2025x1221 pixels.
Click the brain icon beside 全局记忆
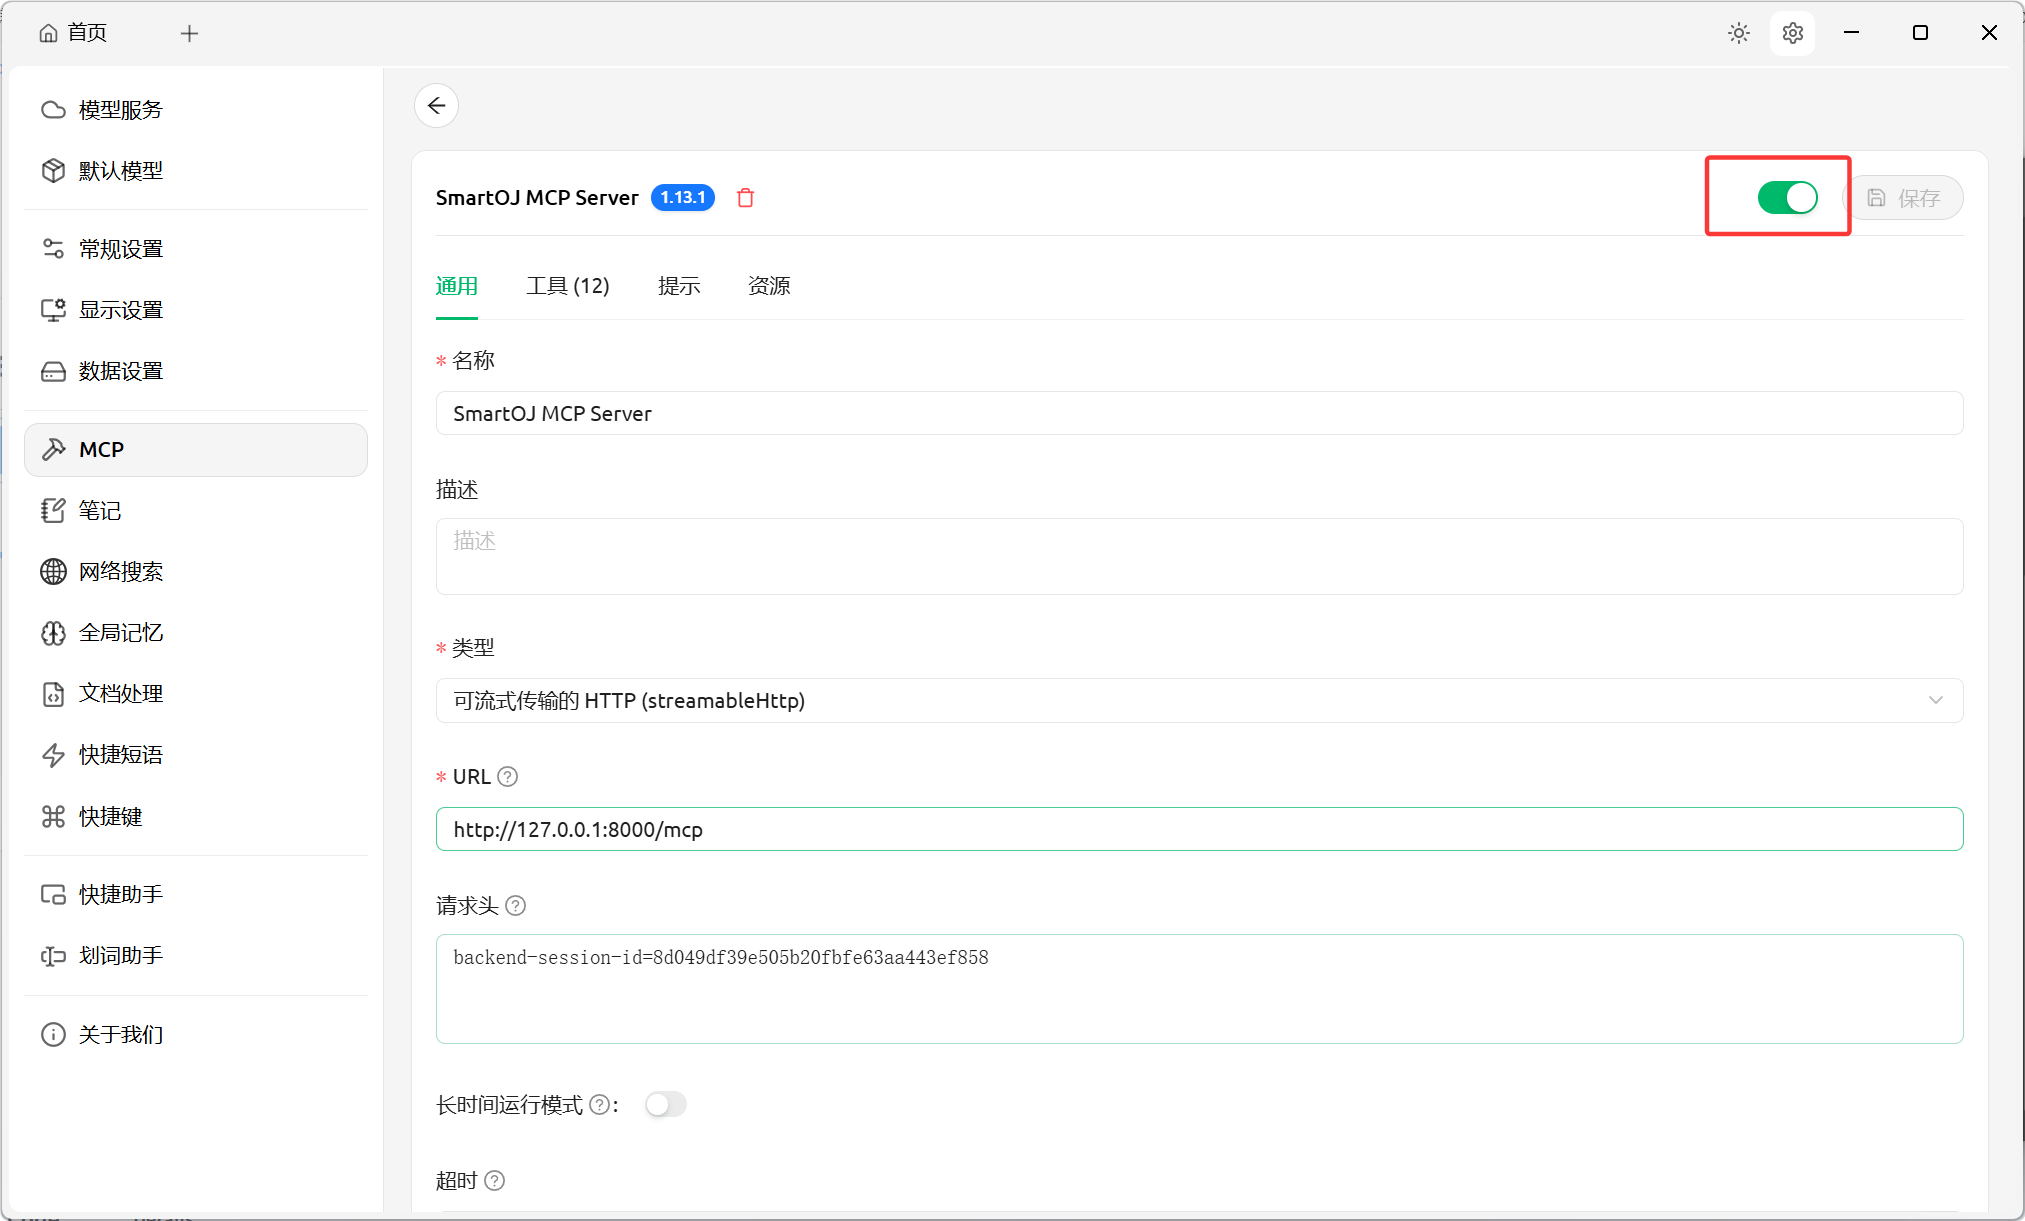pyautogui.click(x=53, y=633)
